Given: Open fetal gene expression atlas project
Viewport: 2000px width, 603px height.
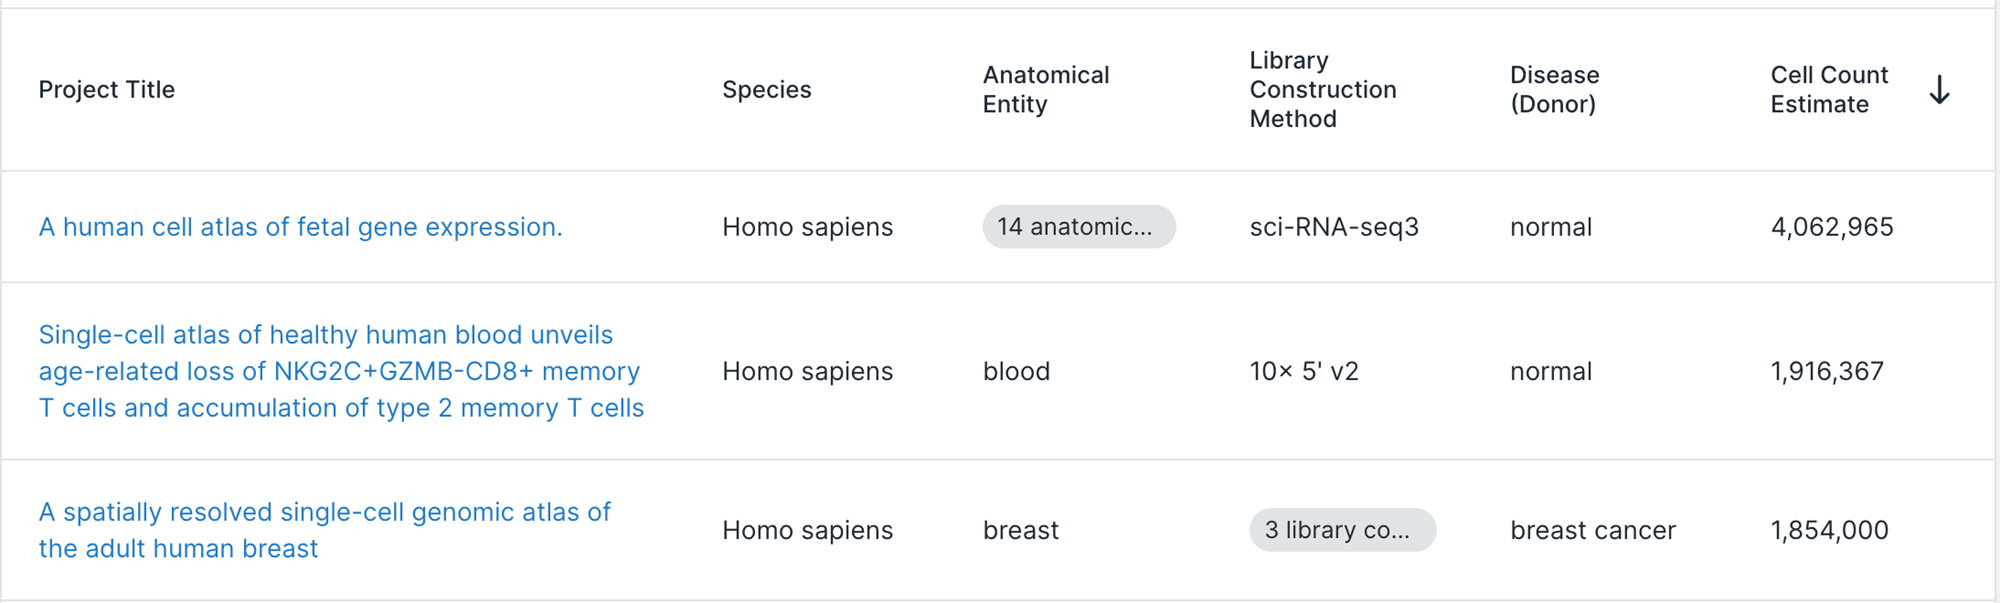Looking at the screenshot, I should pos(300,227).
